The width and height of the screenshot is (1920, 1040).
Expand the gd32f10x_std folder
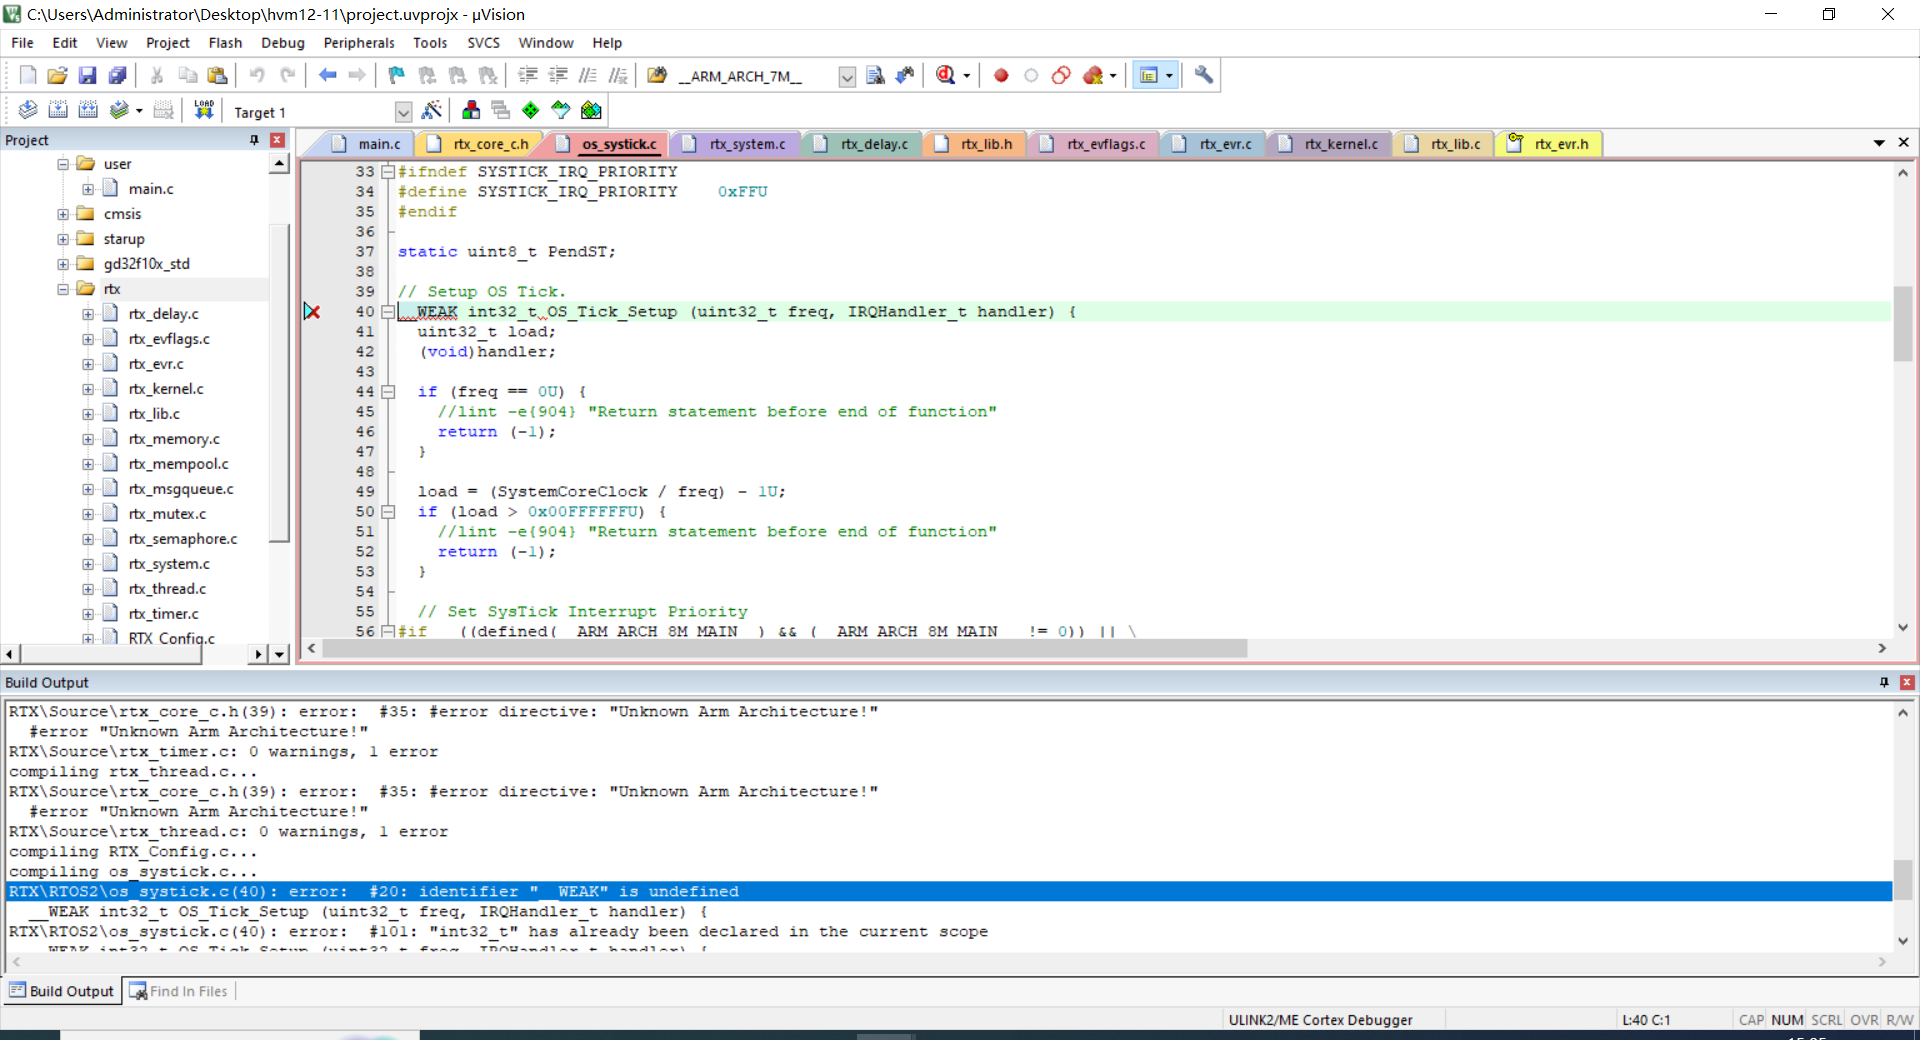tap(63, 264)
